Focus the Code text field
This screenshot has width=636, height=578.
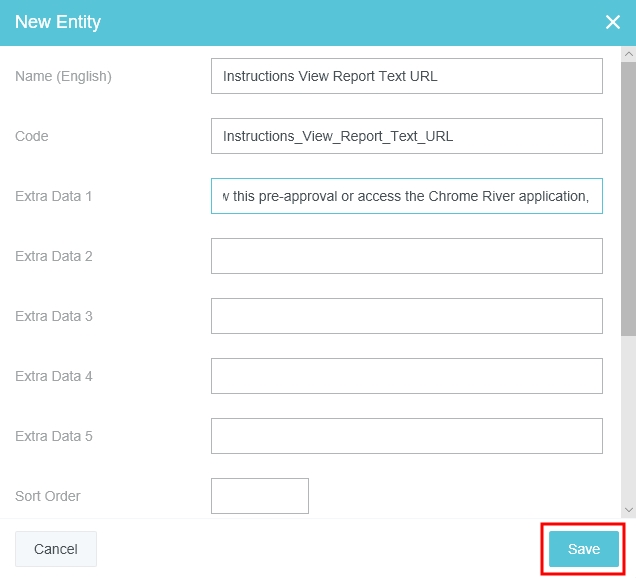pos(406,136)
